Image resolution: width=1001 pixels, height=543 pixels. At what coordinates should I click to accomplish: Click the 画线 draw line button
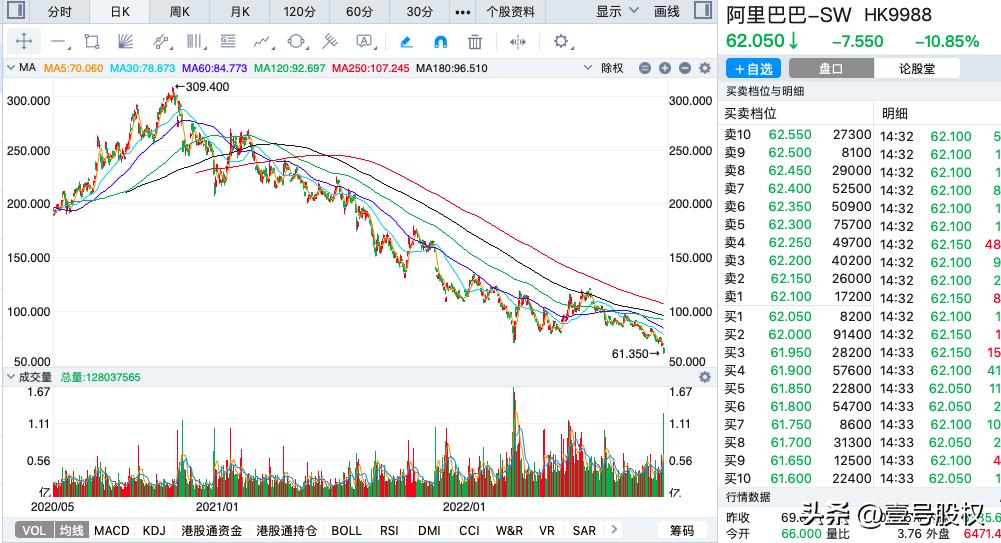pyautogui.click(x=667, y=11)
